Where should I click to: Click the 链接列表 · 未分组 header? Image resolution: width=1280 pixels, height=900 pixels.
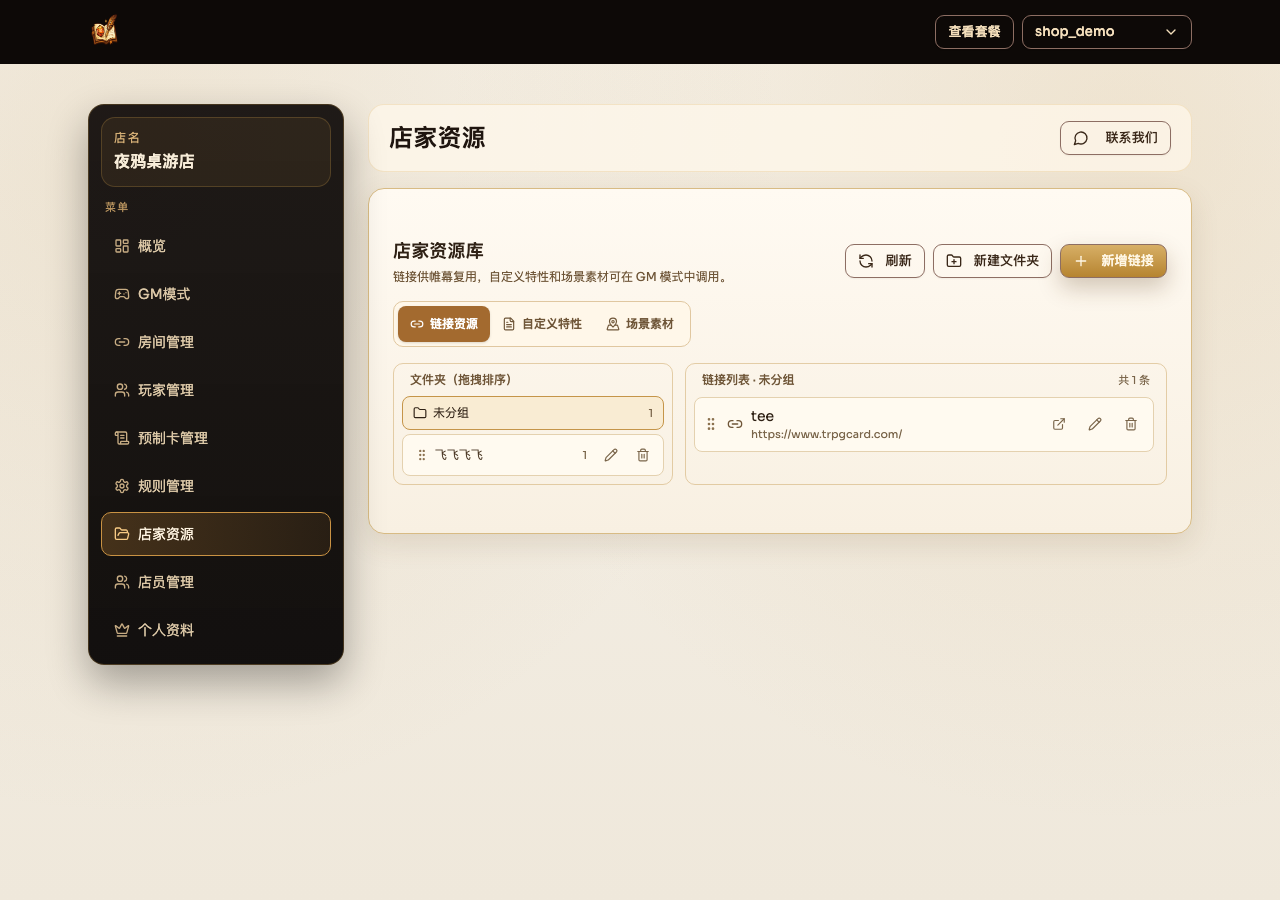748,380
